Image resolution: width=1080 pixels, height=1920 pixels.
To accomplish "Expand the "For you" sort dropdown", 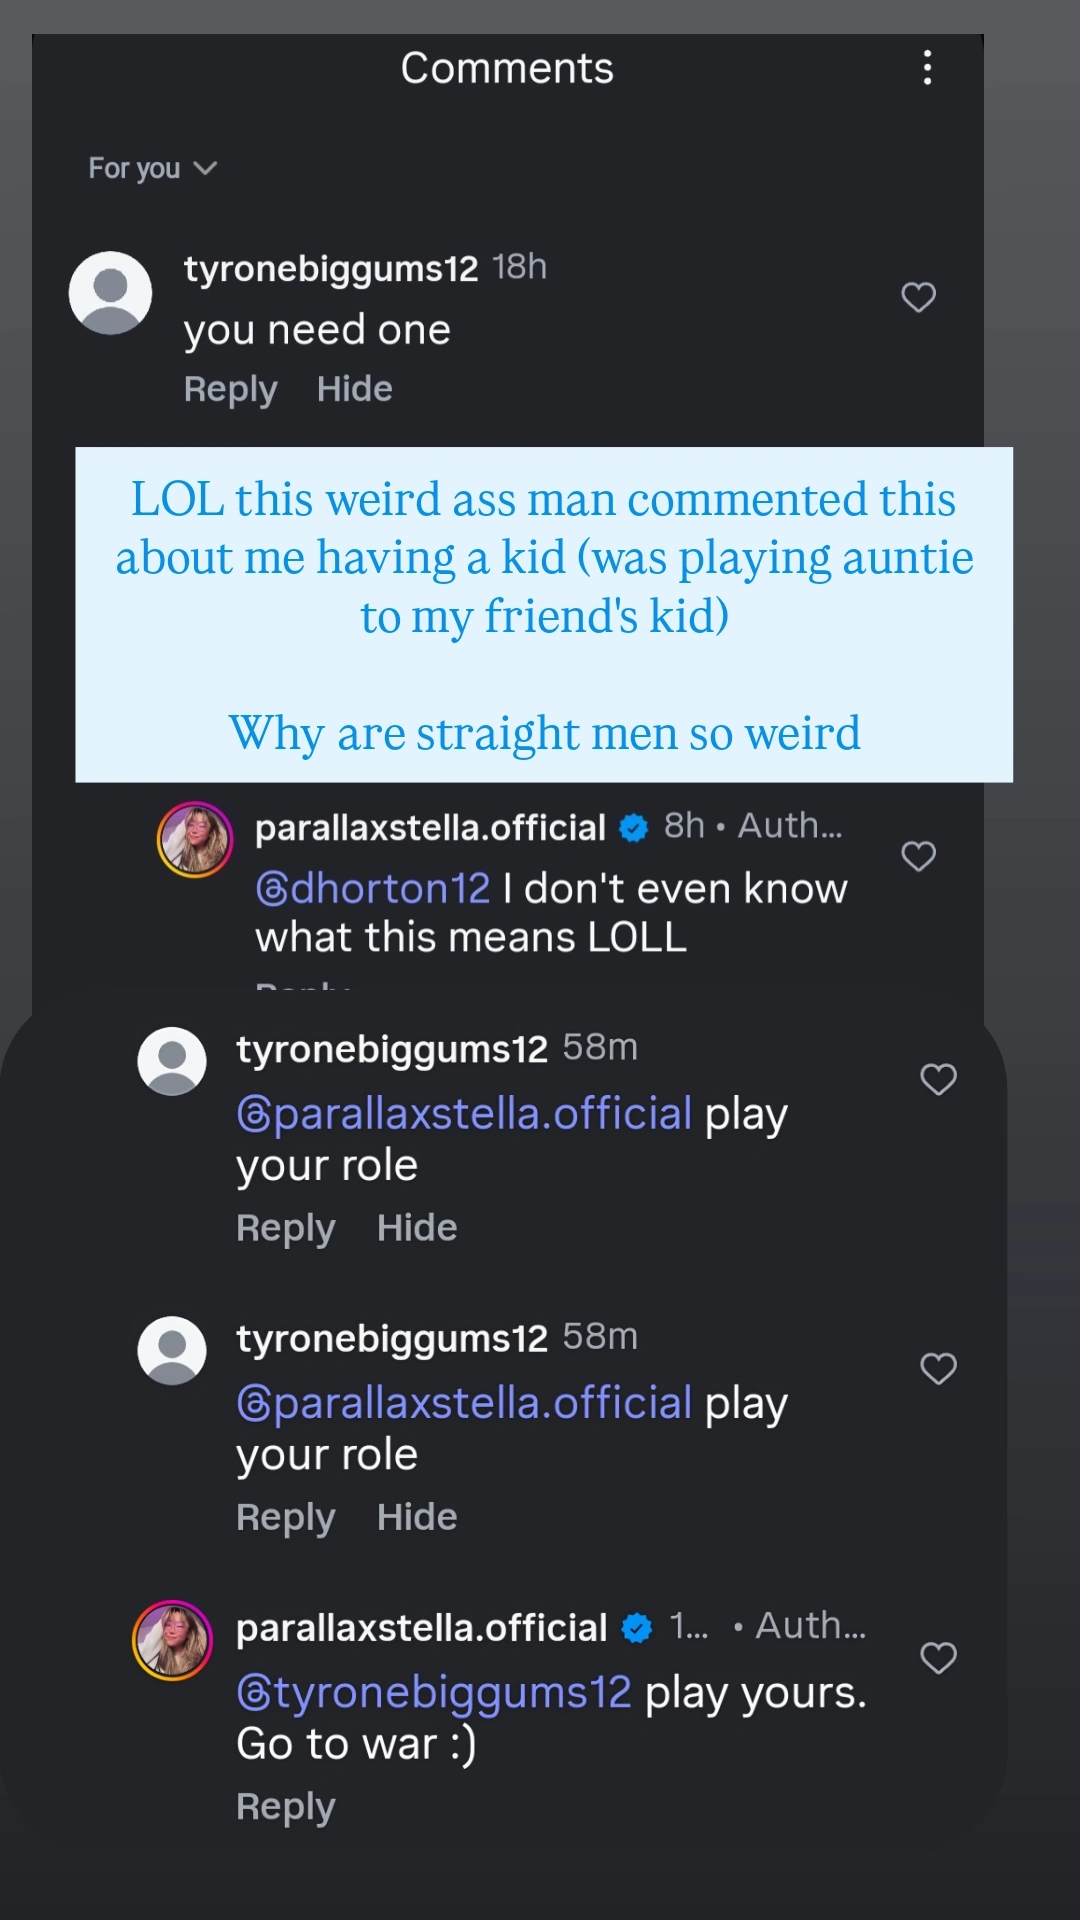I will point(152,168).
